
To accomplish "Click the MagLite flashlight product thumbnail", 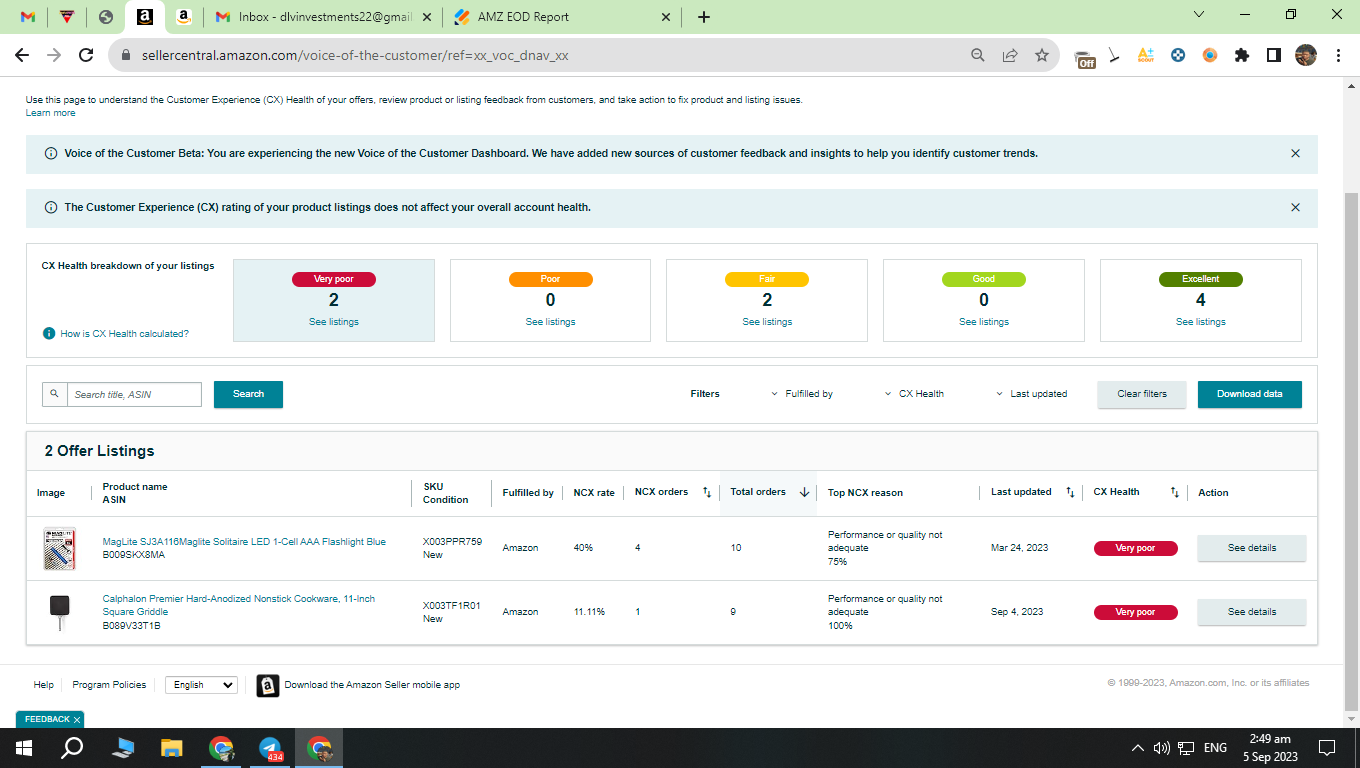I will [x=59, y=549].
